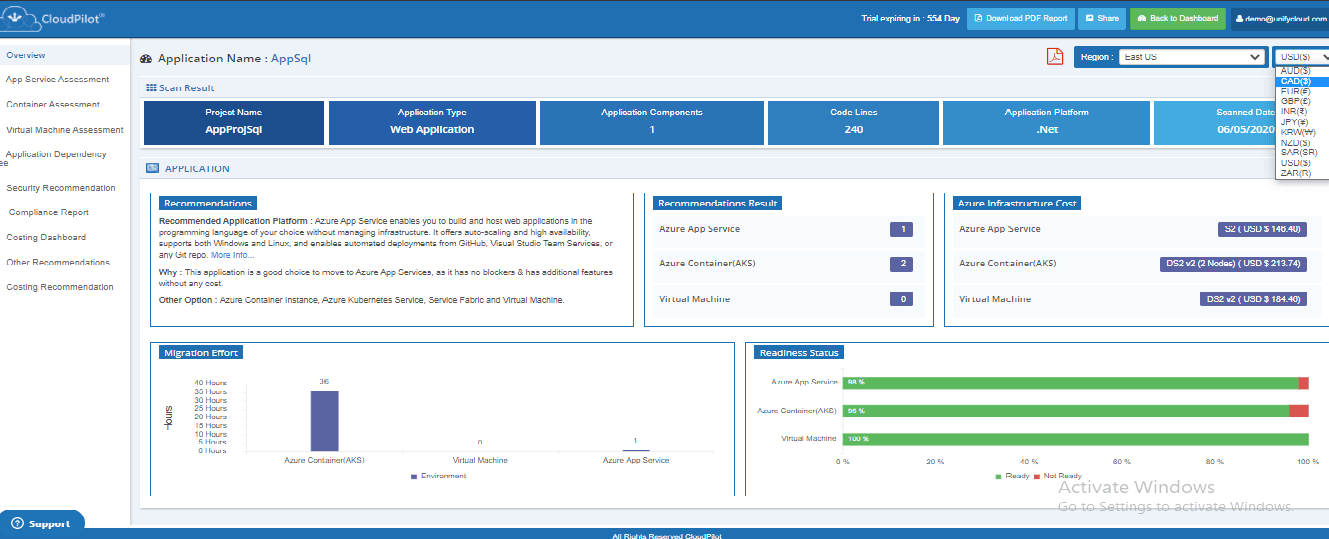Click the Ready legend entry
Screen dimensions: 1329x539
coord(1012,476)
